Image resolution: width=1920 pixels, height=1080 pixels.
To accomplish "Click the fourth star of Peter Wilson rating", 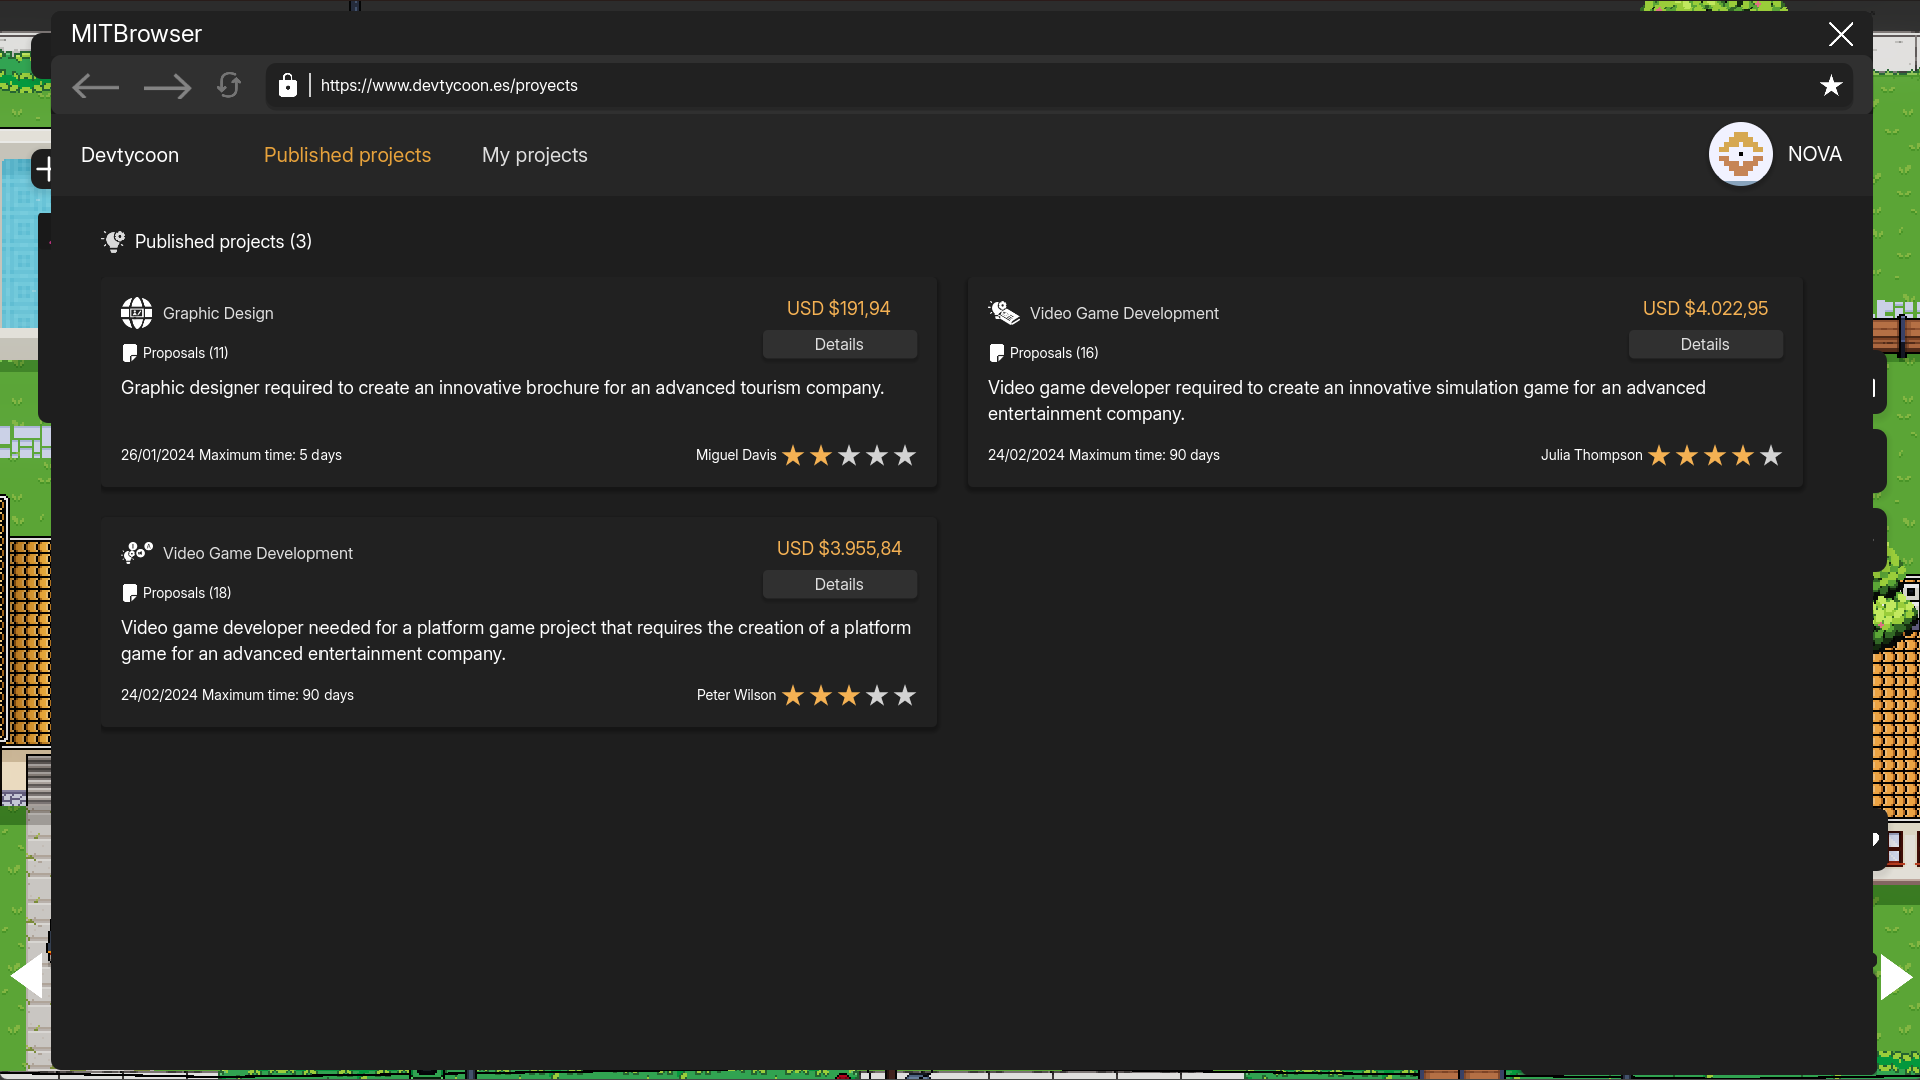I will [x=877, y=695].
